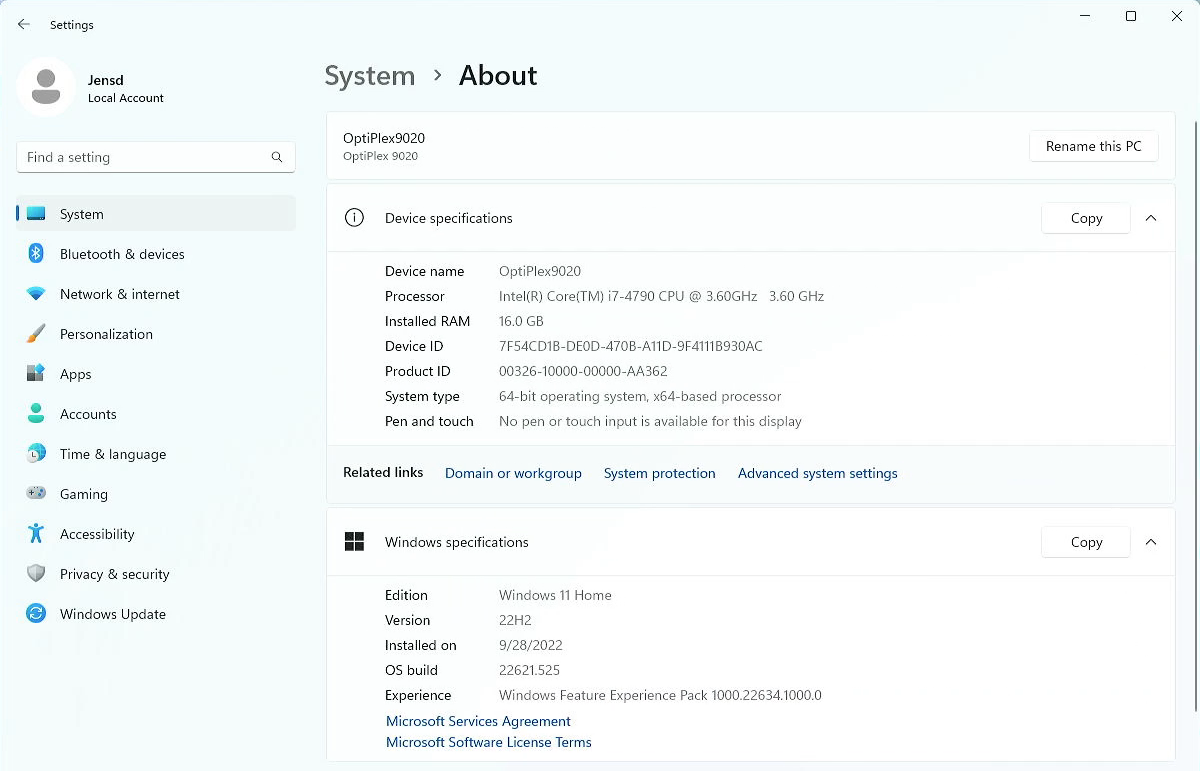The image size is (1200, 771).
Task: Open Bluetooth & devices settings
Action: 122,254
